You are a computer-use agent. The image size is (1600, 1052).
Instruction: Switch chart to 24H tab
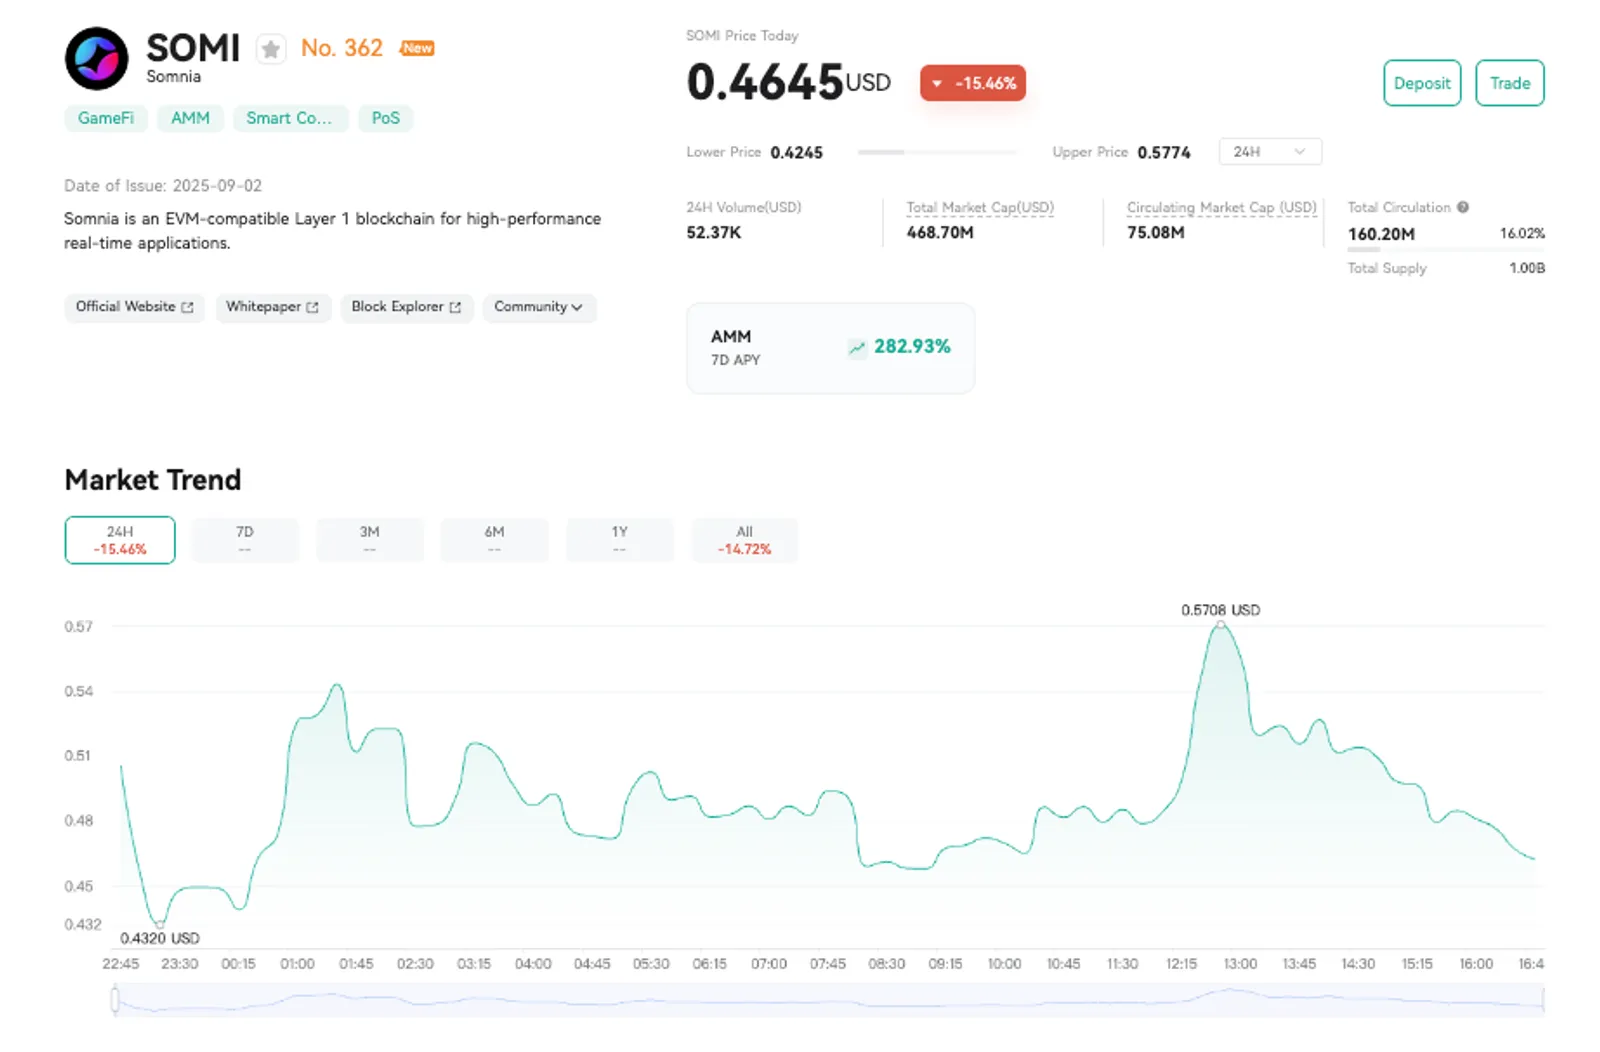pos(120,540)
